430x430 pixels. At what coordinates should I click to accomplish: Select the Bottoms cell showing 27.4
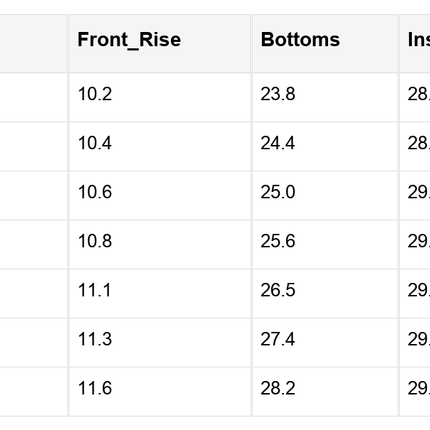tap(325, 343)
